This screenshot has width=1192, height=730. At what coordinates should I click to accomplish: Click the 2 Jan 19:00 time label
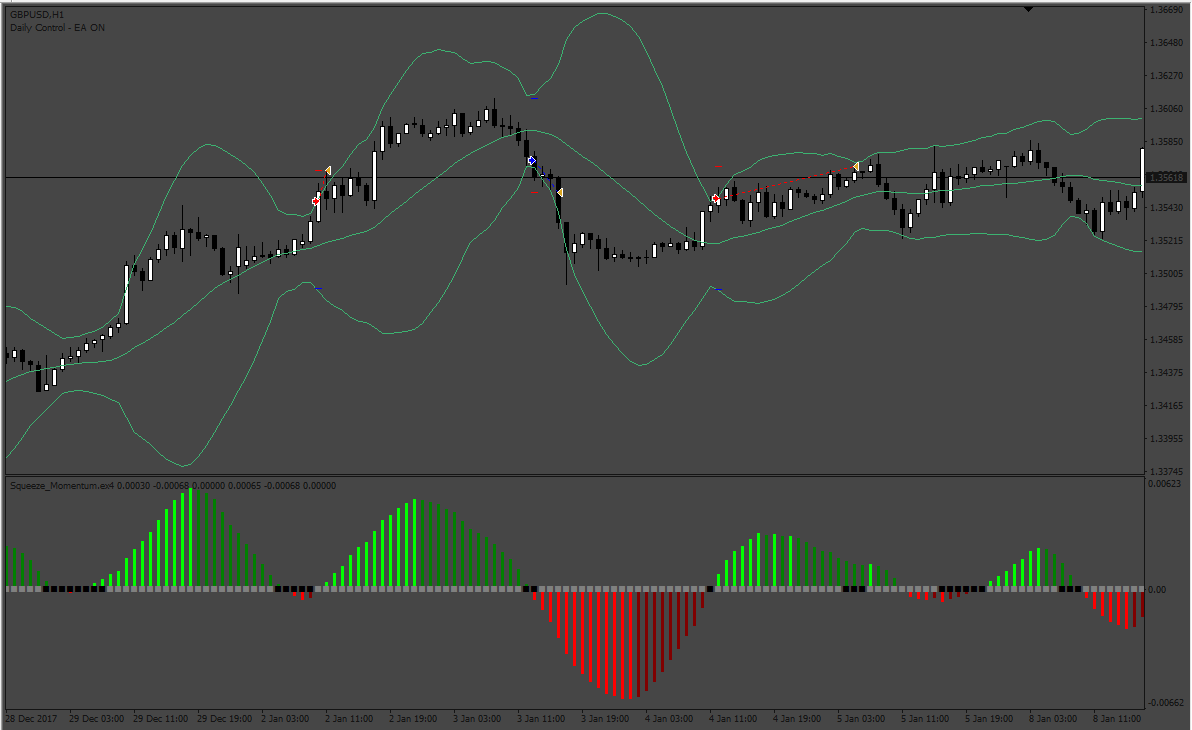413,719
